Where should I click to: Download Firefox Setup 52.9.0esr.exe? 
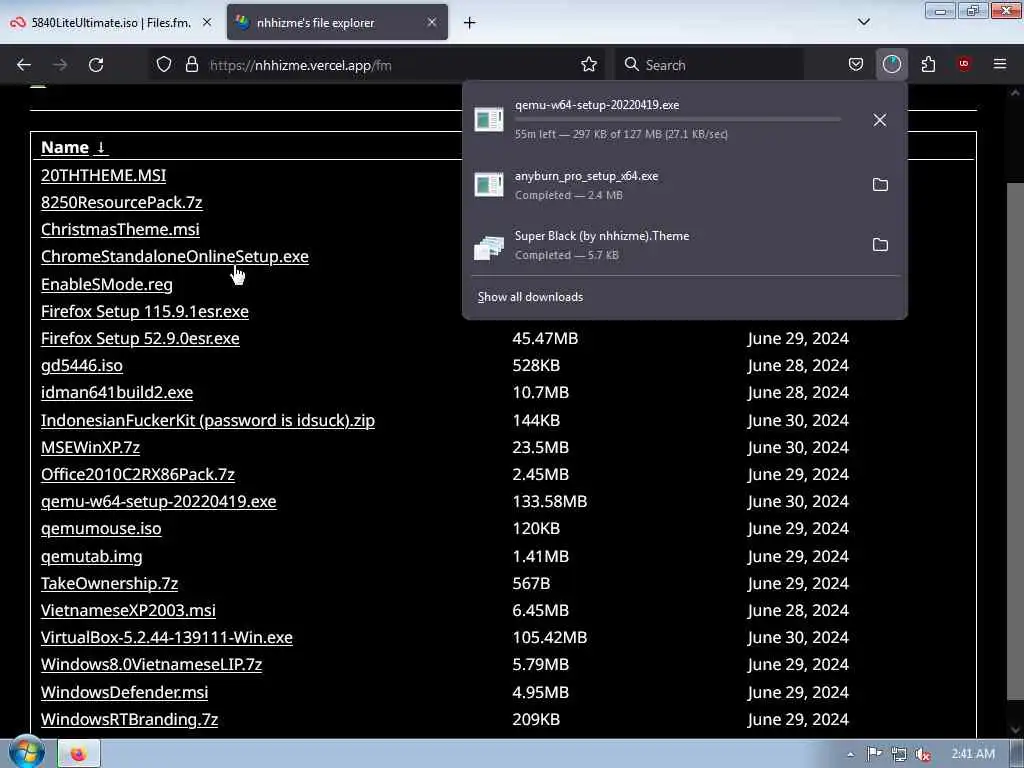point(140,338)
